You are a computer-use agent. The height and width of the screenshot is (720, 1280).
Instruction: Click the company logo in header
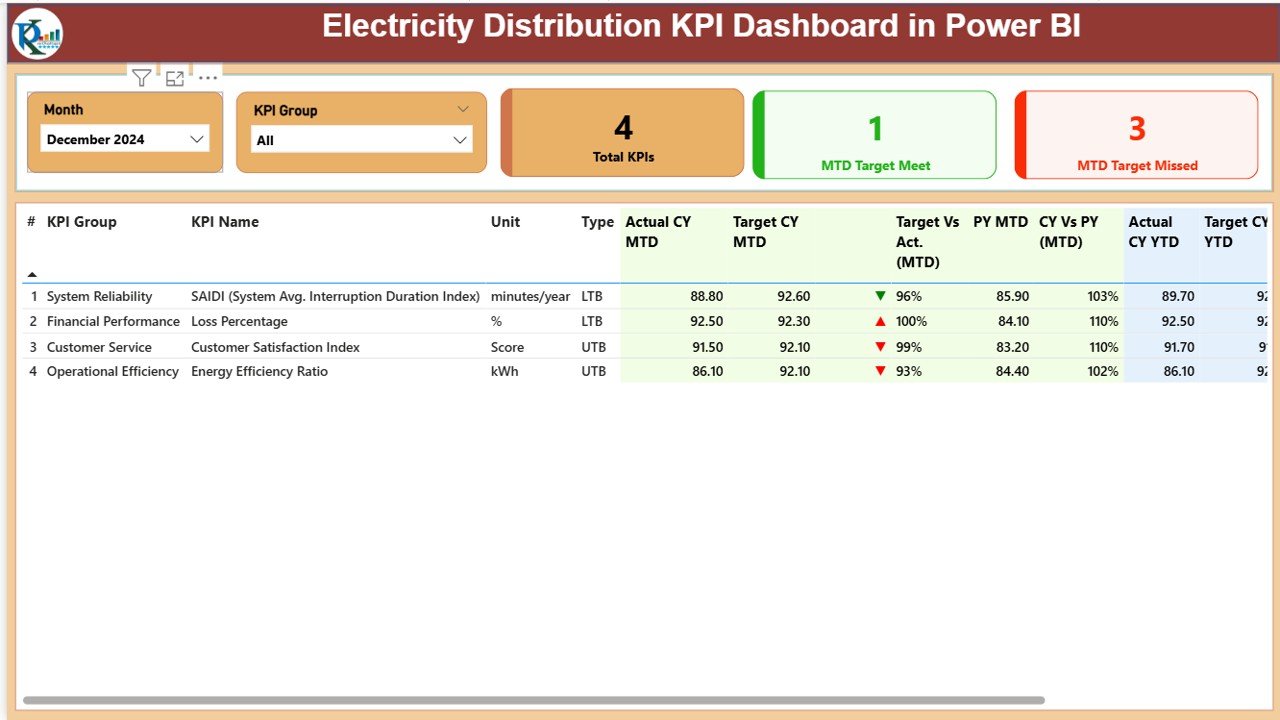37,34
